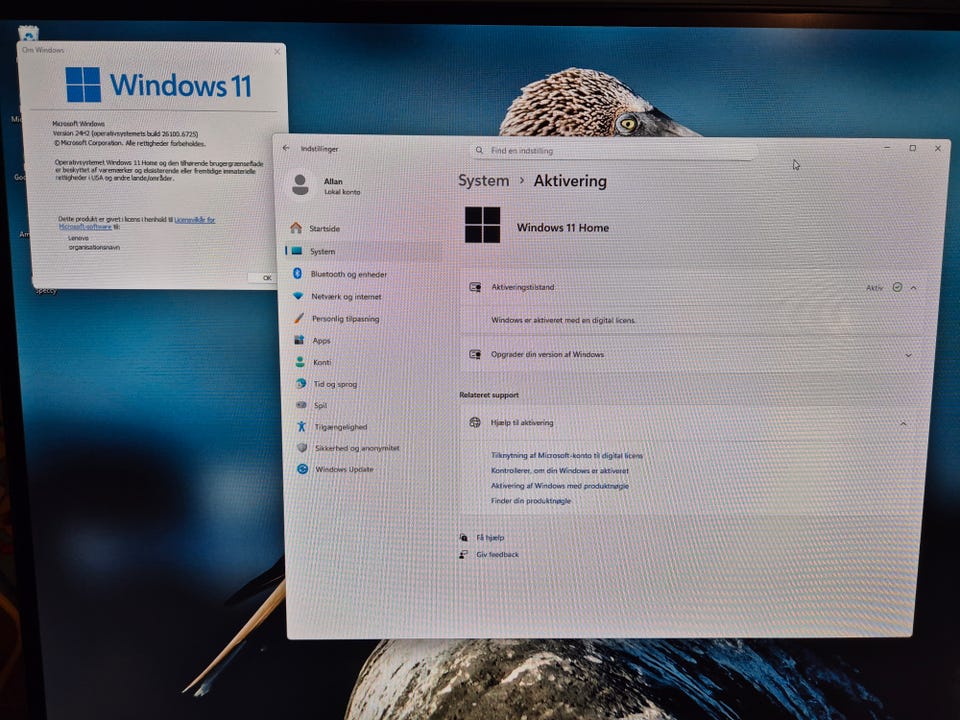Click the search magnifier icon in settings
The height and width of the screenshot is (720, 960).
479,150
